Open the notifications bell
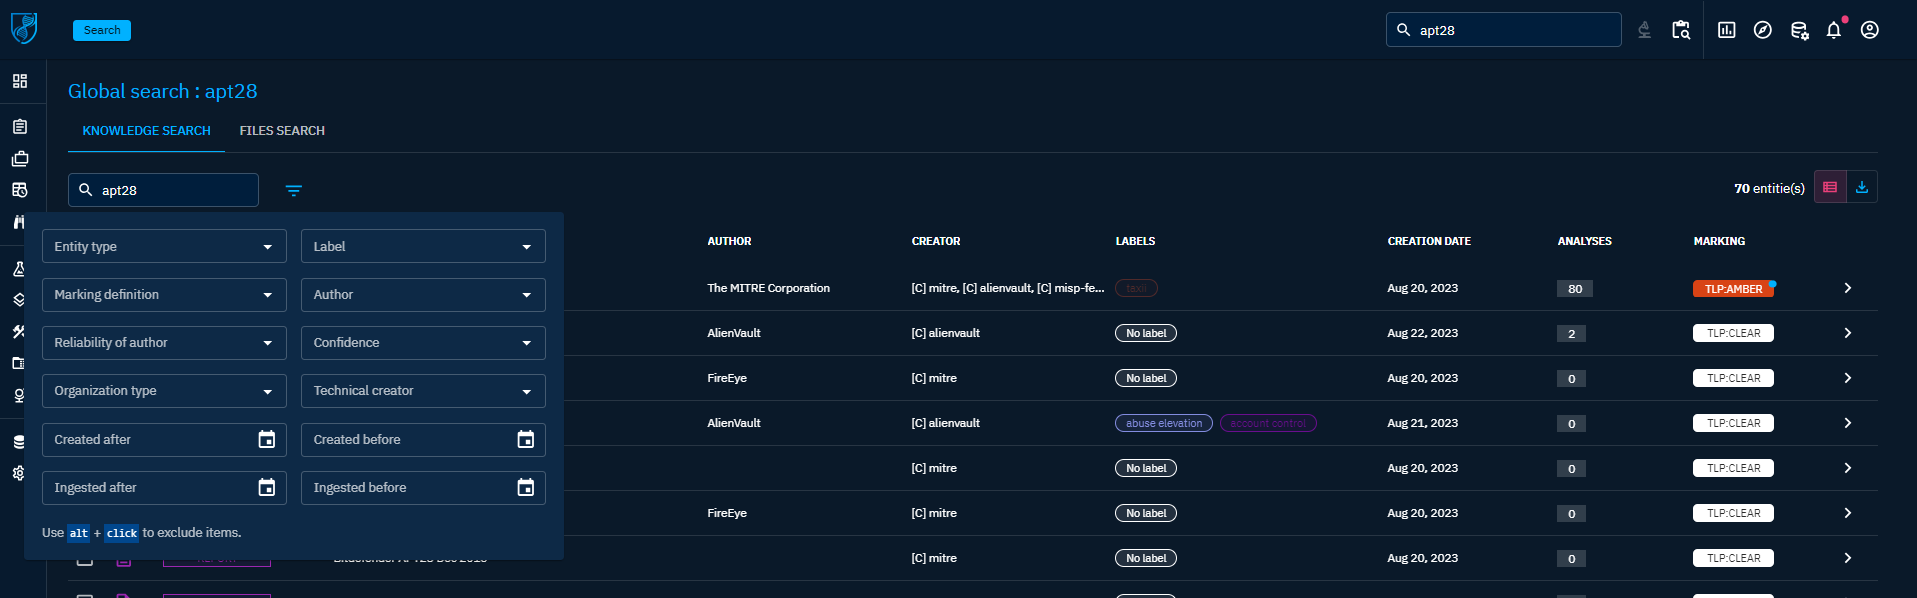Image resolution: width=1917 pixels, height=598 pixels. coord(1833,30)
